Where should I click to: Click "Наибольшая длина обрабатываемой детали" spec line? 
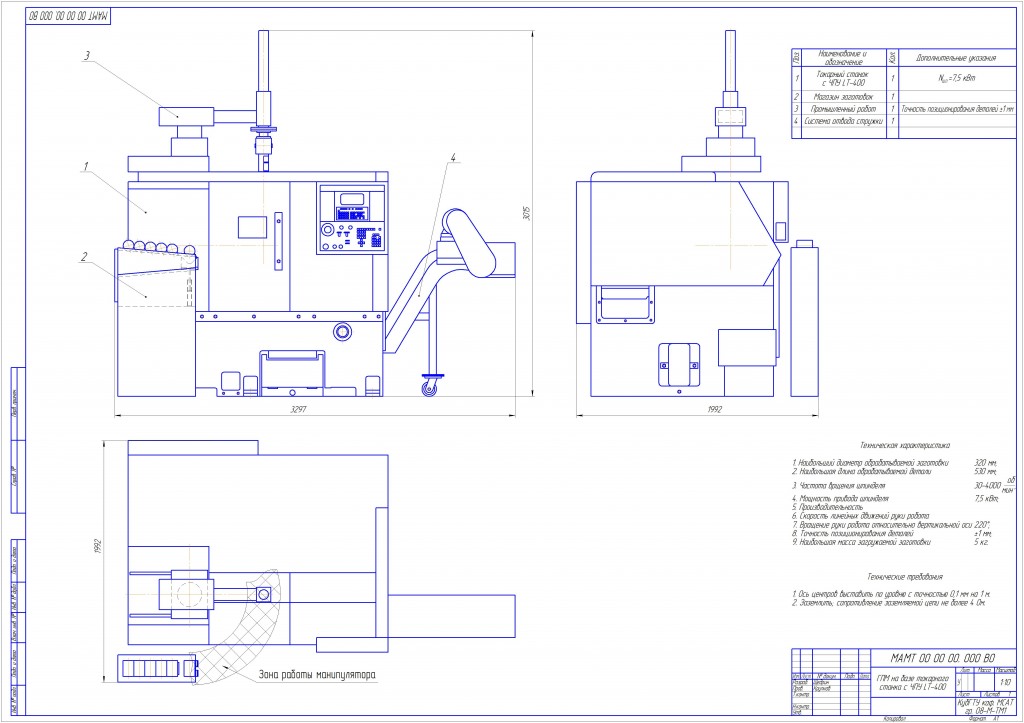pyautogui.click(x=862, y=472)
